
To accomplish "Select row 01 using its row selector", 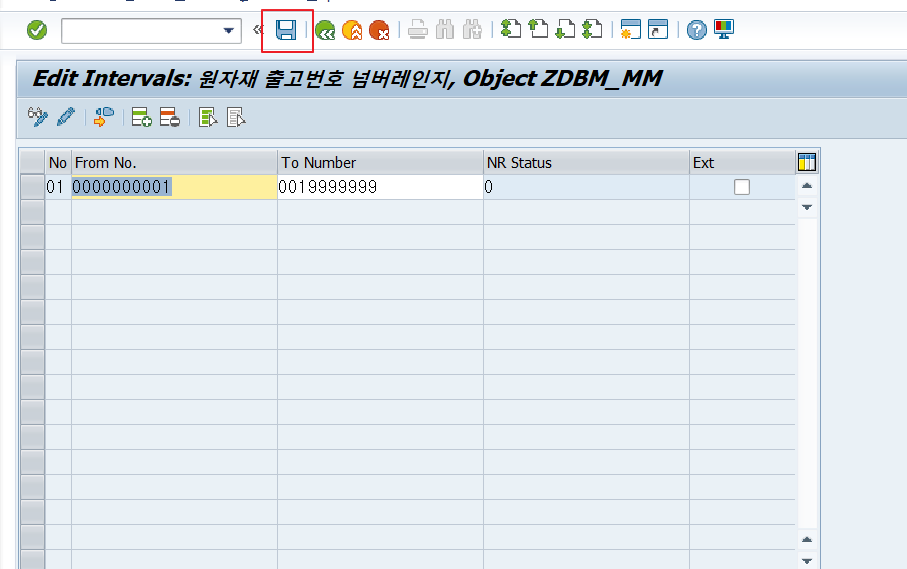I will coord(32,187).
